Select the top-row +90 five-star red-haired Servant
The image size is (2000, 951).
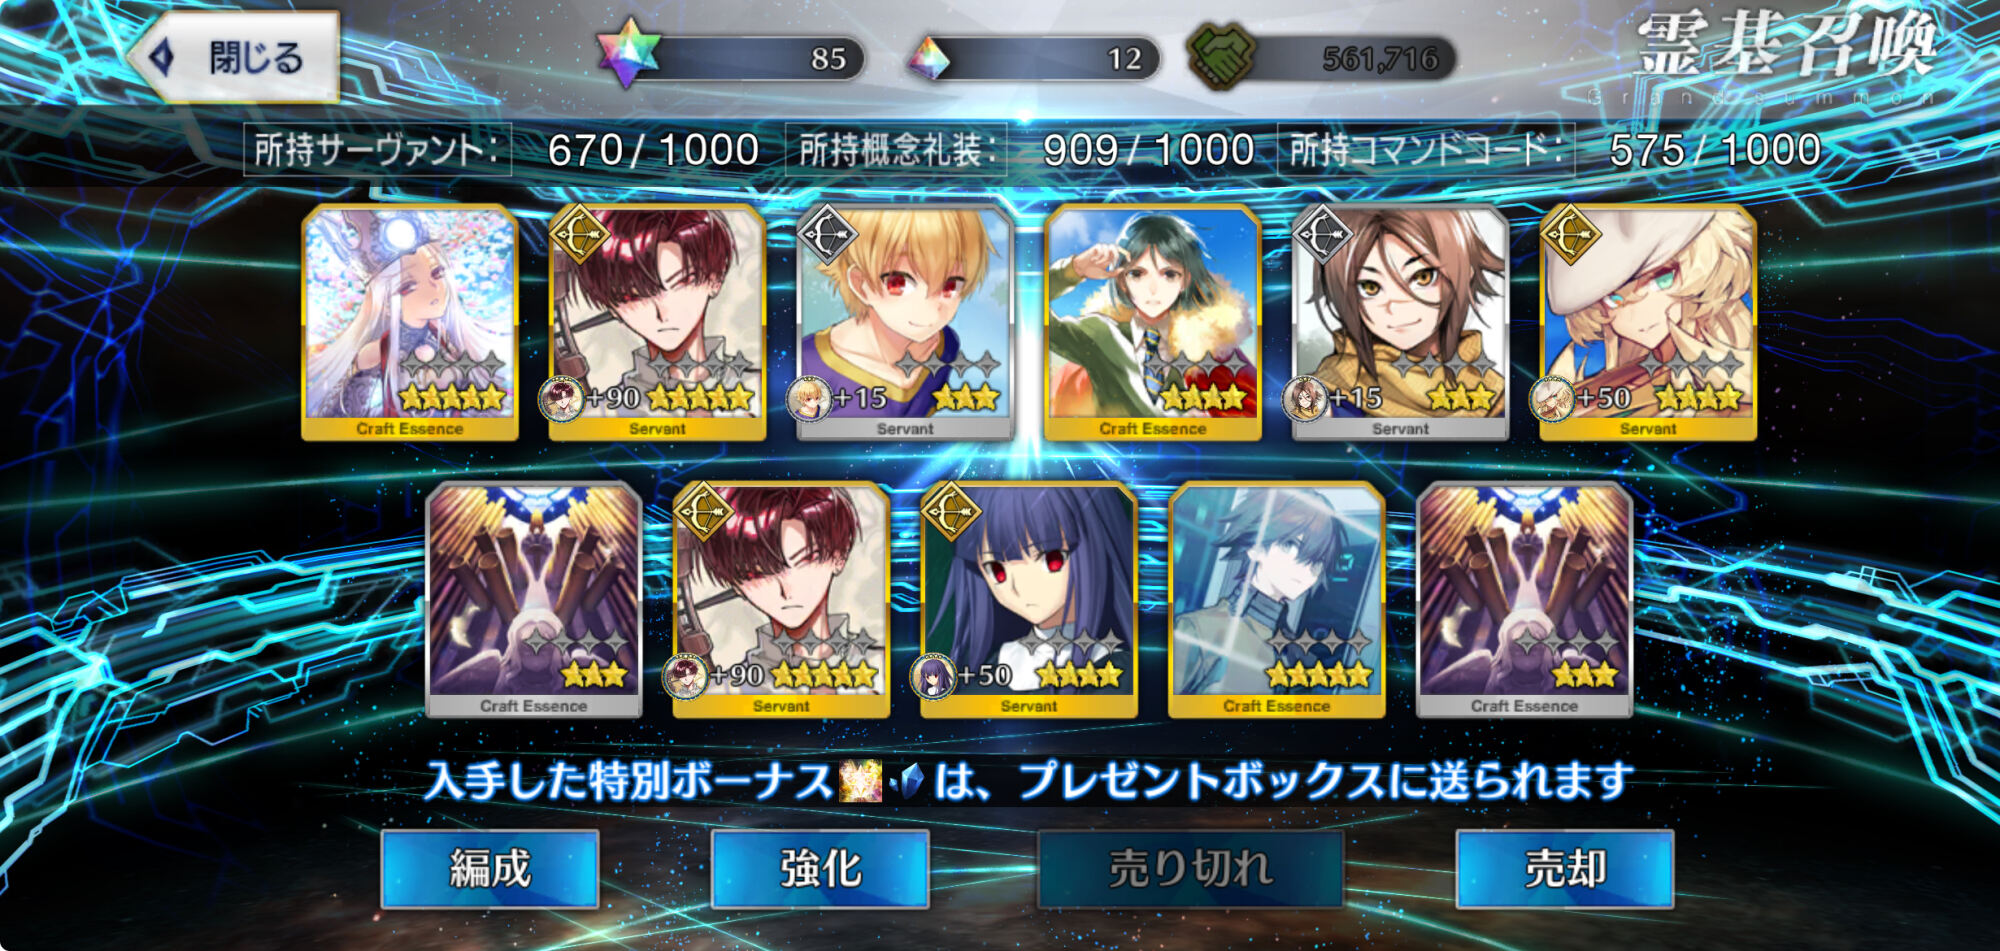657,322
